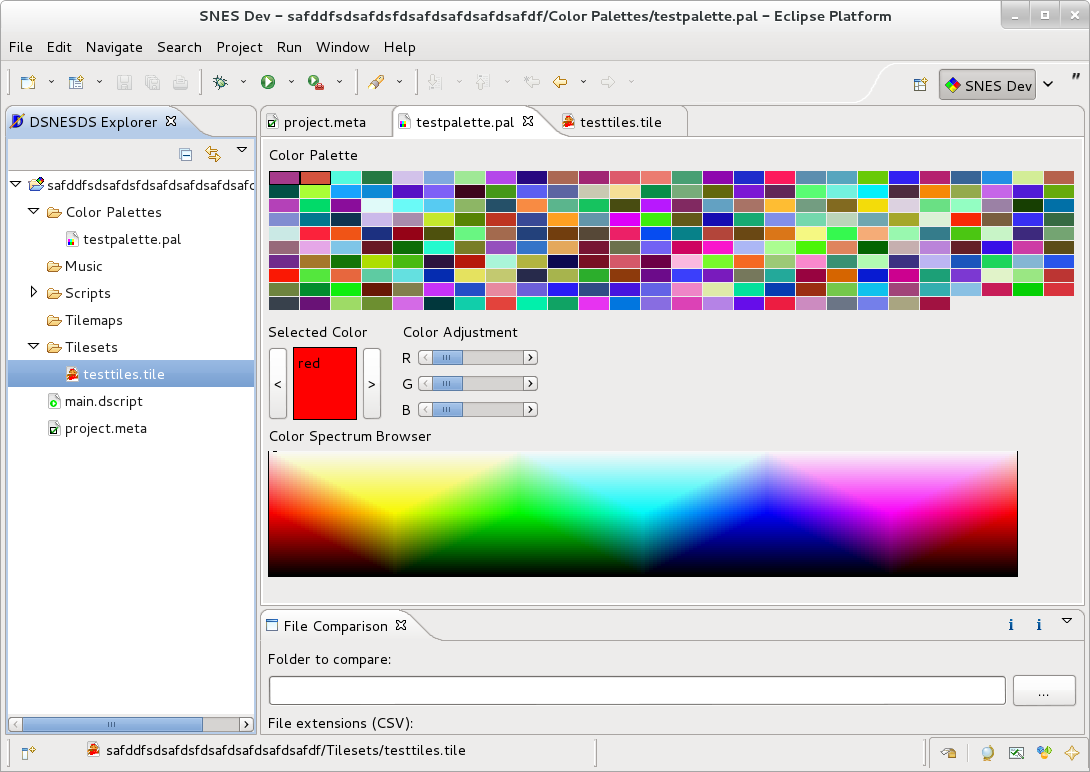
Task: Click the yellow Back navigation arrow
Action: tap(560, 82)
